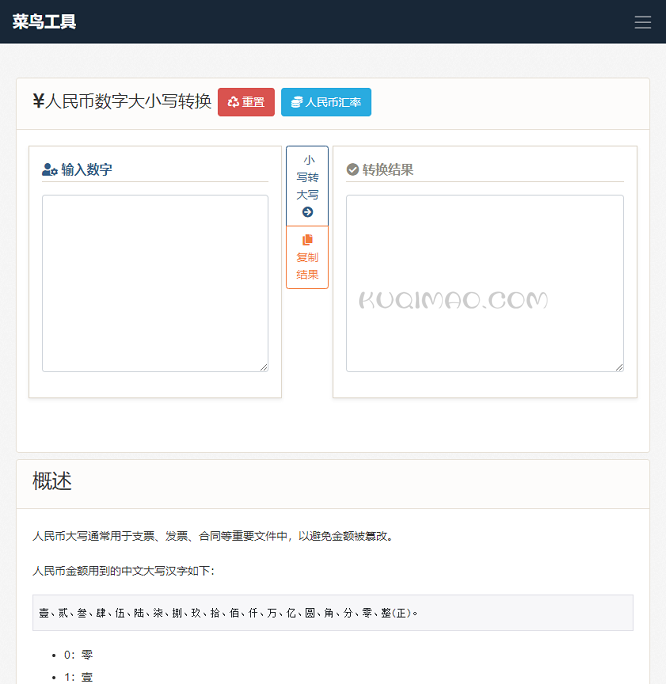Click the 菜鸟工具 site logo
The height and width of the screenshot is (684, 666).
[x=44, y=21]
